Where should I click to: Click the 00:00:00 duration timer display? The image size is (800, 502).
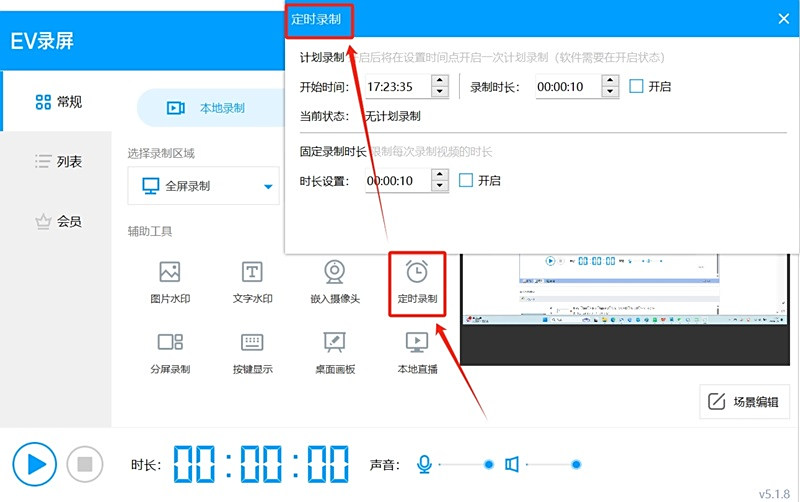click(261, 464)
